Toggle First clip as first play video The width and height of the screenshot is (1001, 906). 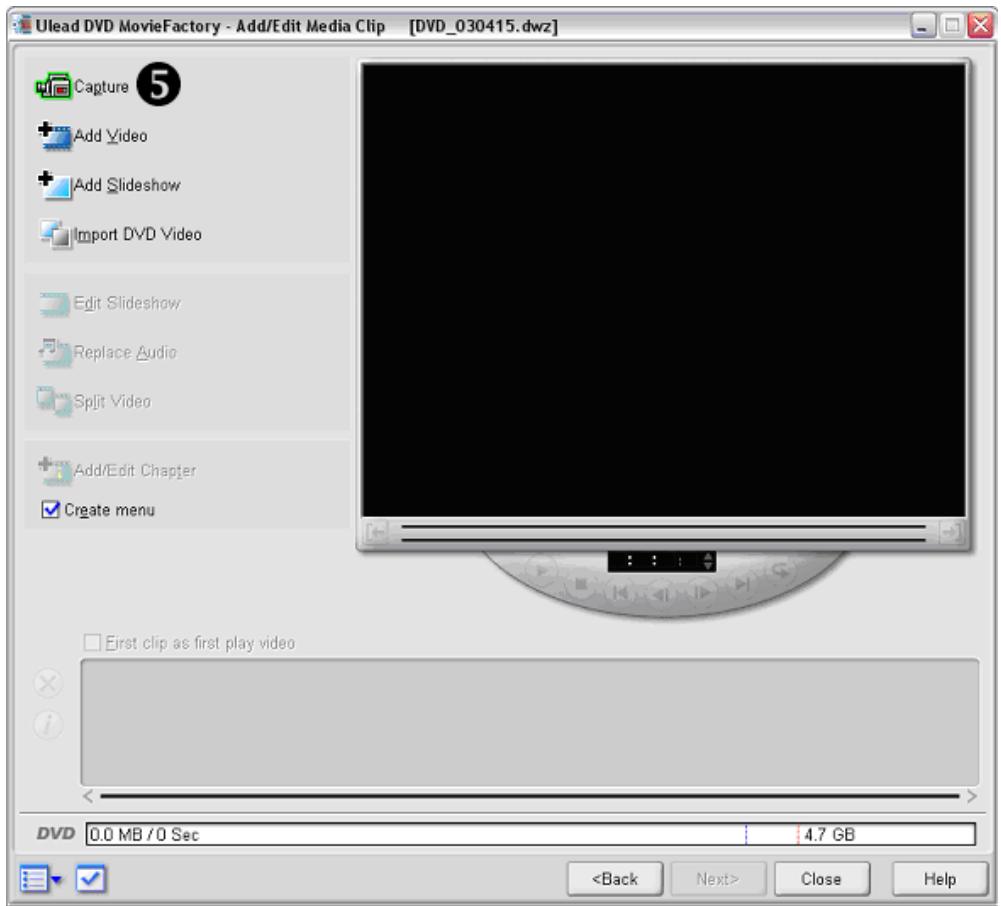[92, 642]
